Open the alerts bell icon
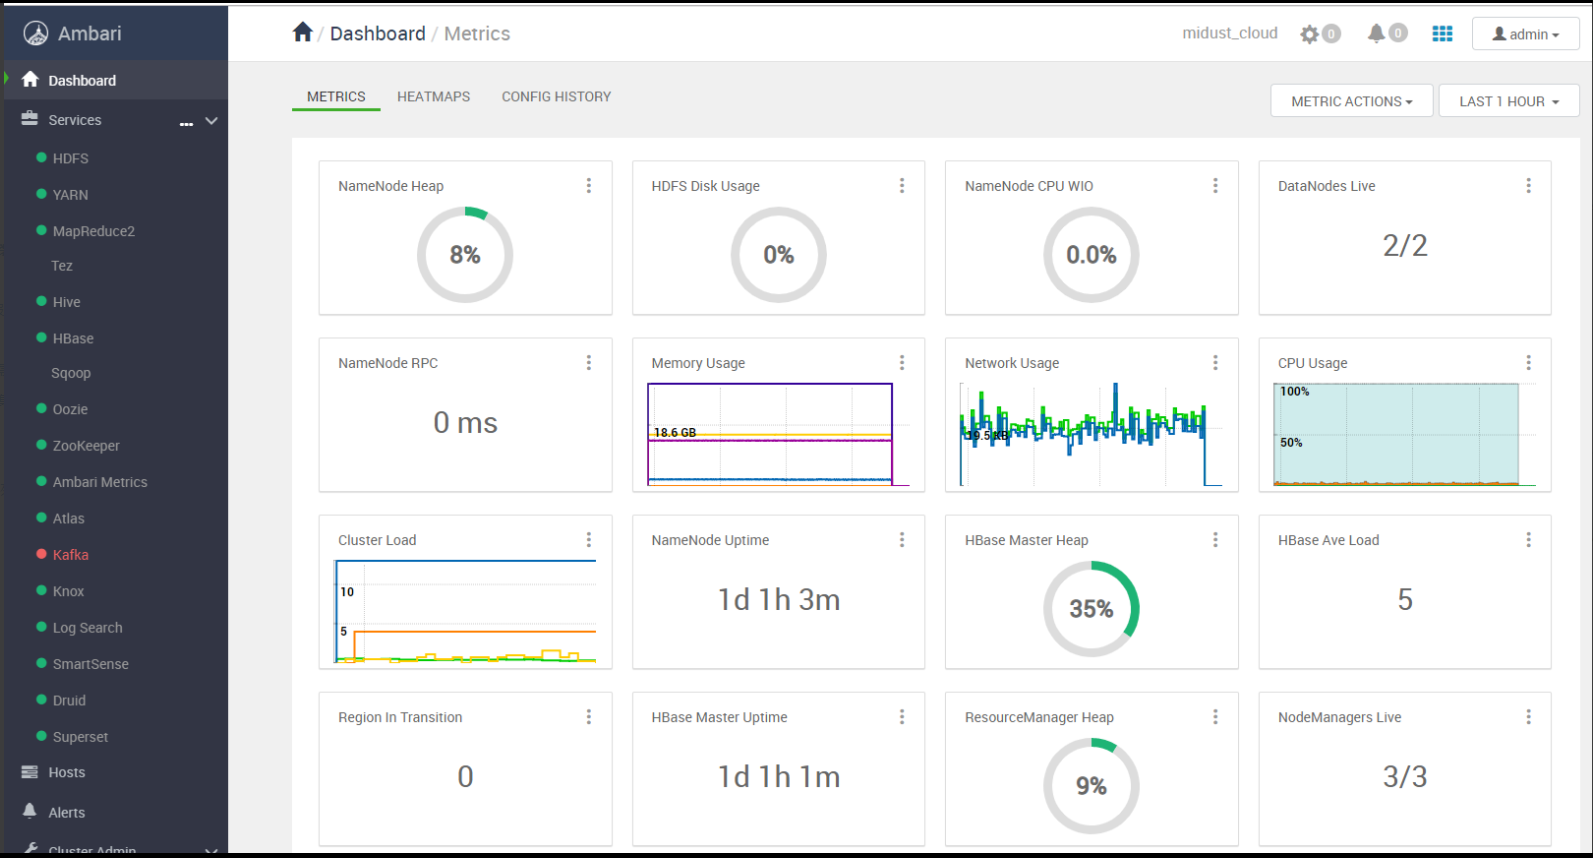 1376,33
